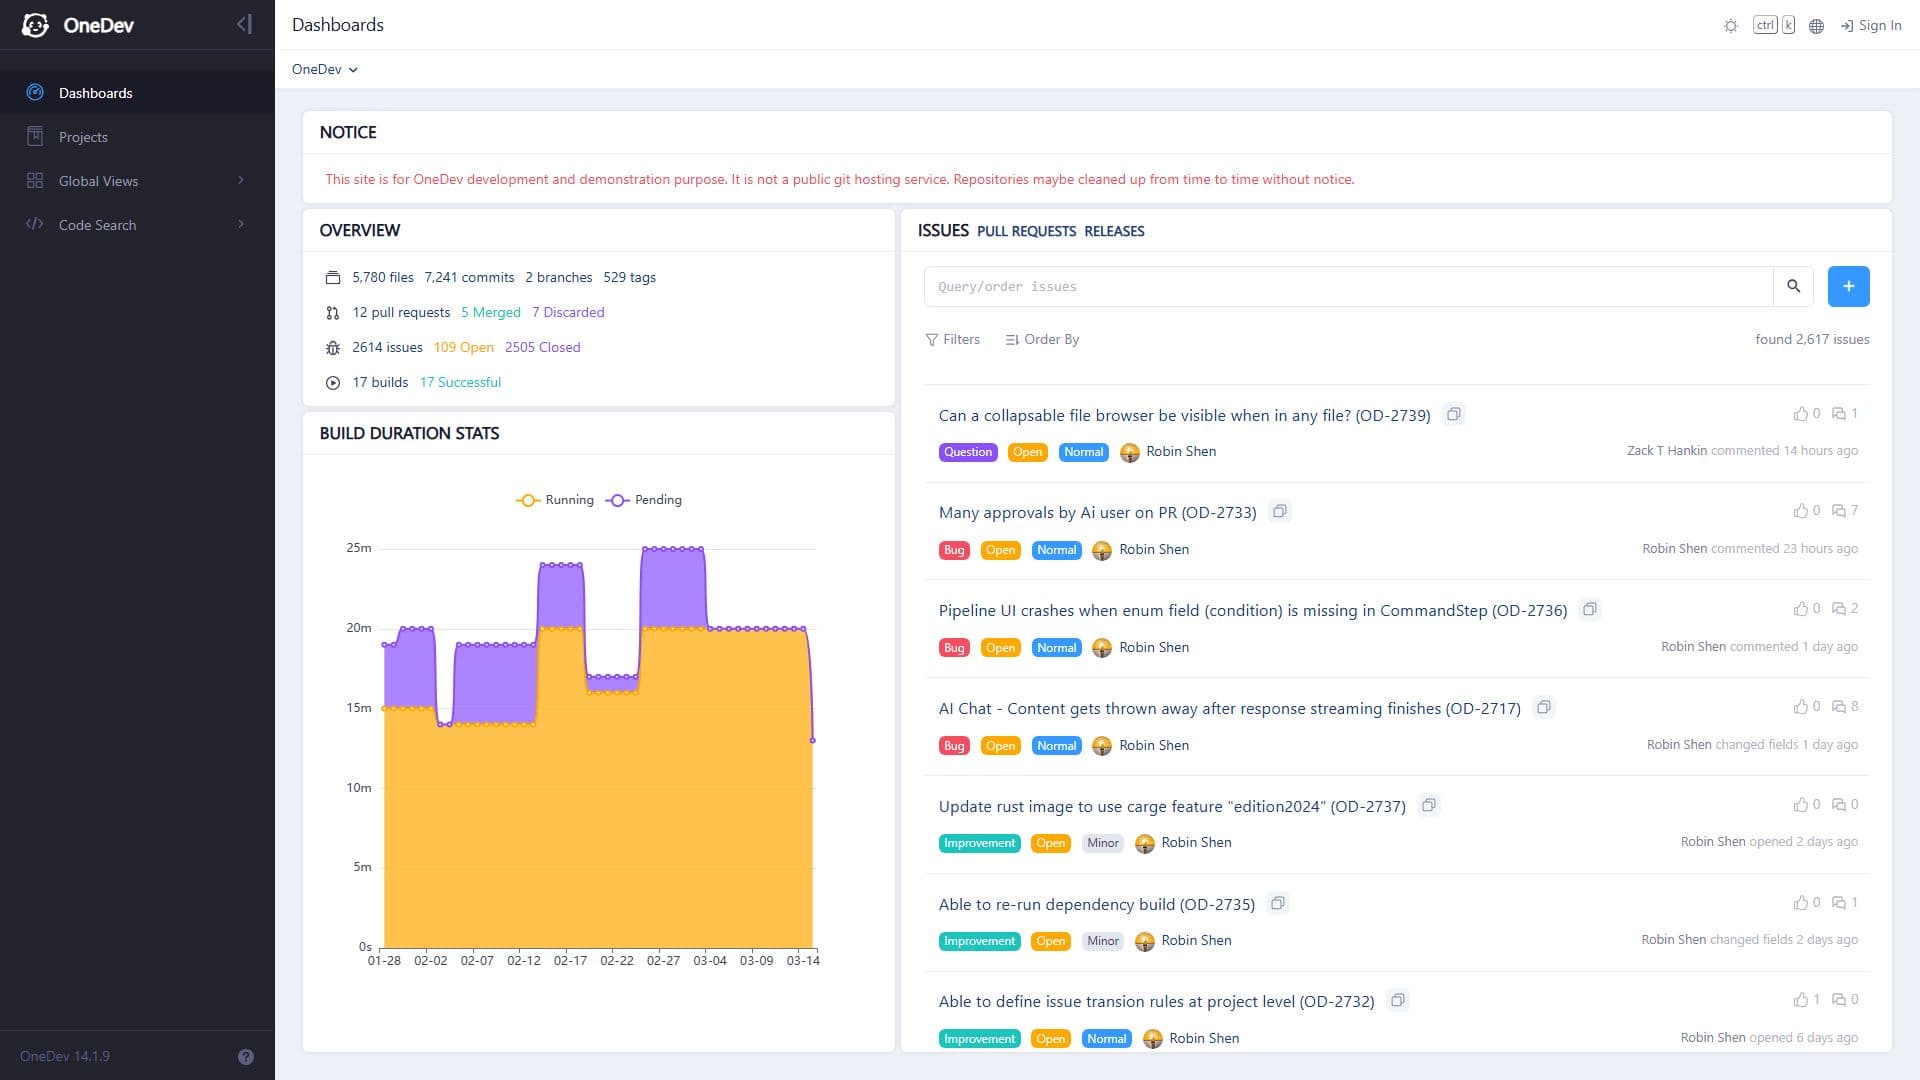Click the Question label on OD-2739
The height and width of the screenshot is (1080, 1920).
(x=968, y=452)
